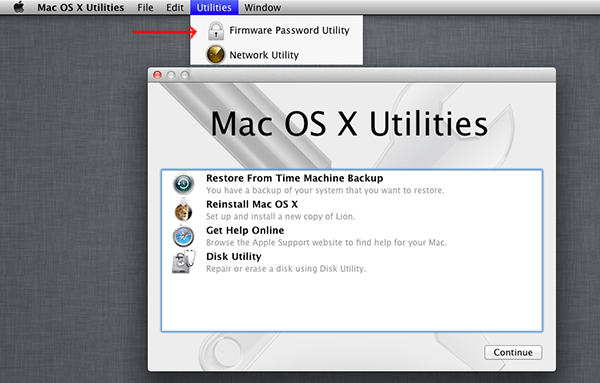Click the Continue button
600x383 pixels.
tap(513, 352)
